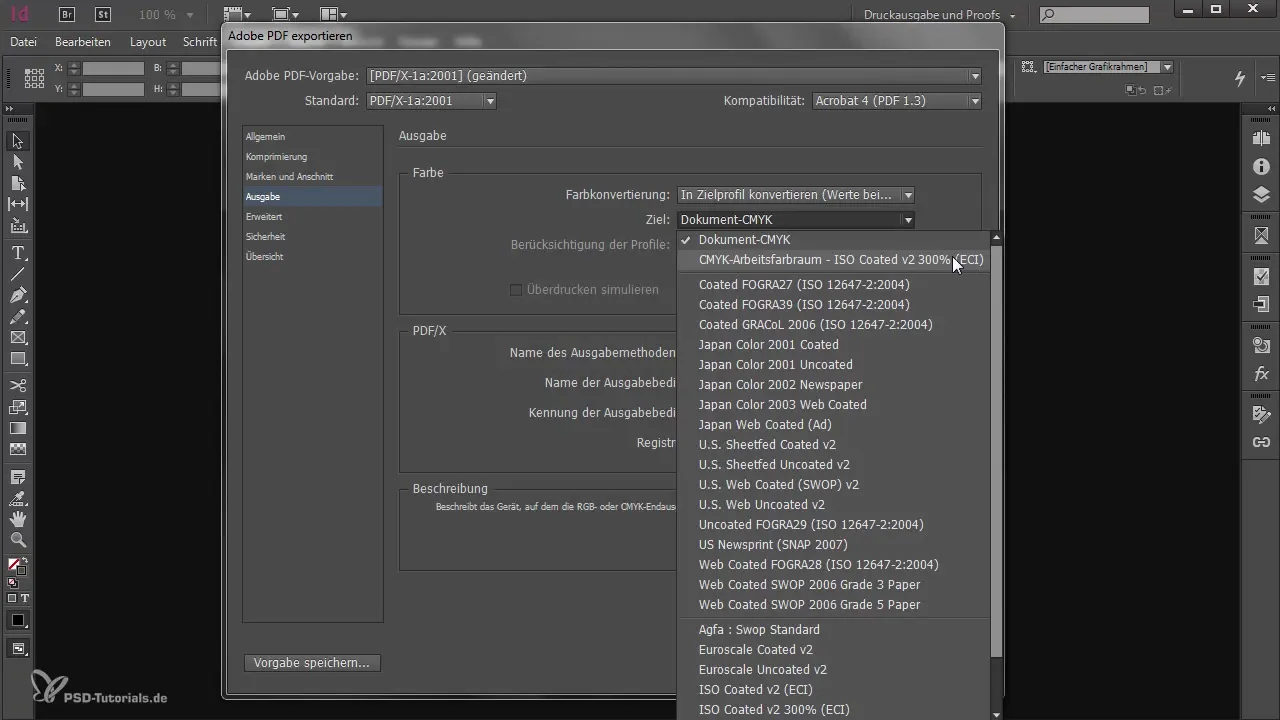Click the Vorgabe speichern button
1280x720 pixels.
tap(312, 663)
